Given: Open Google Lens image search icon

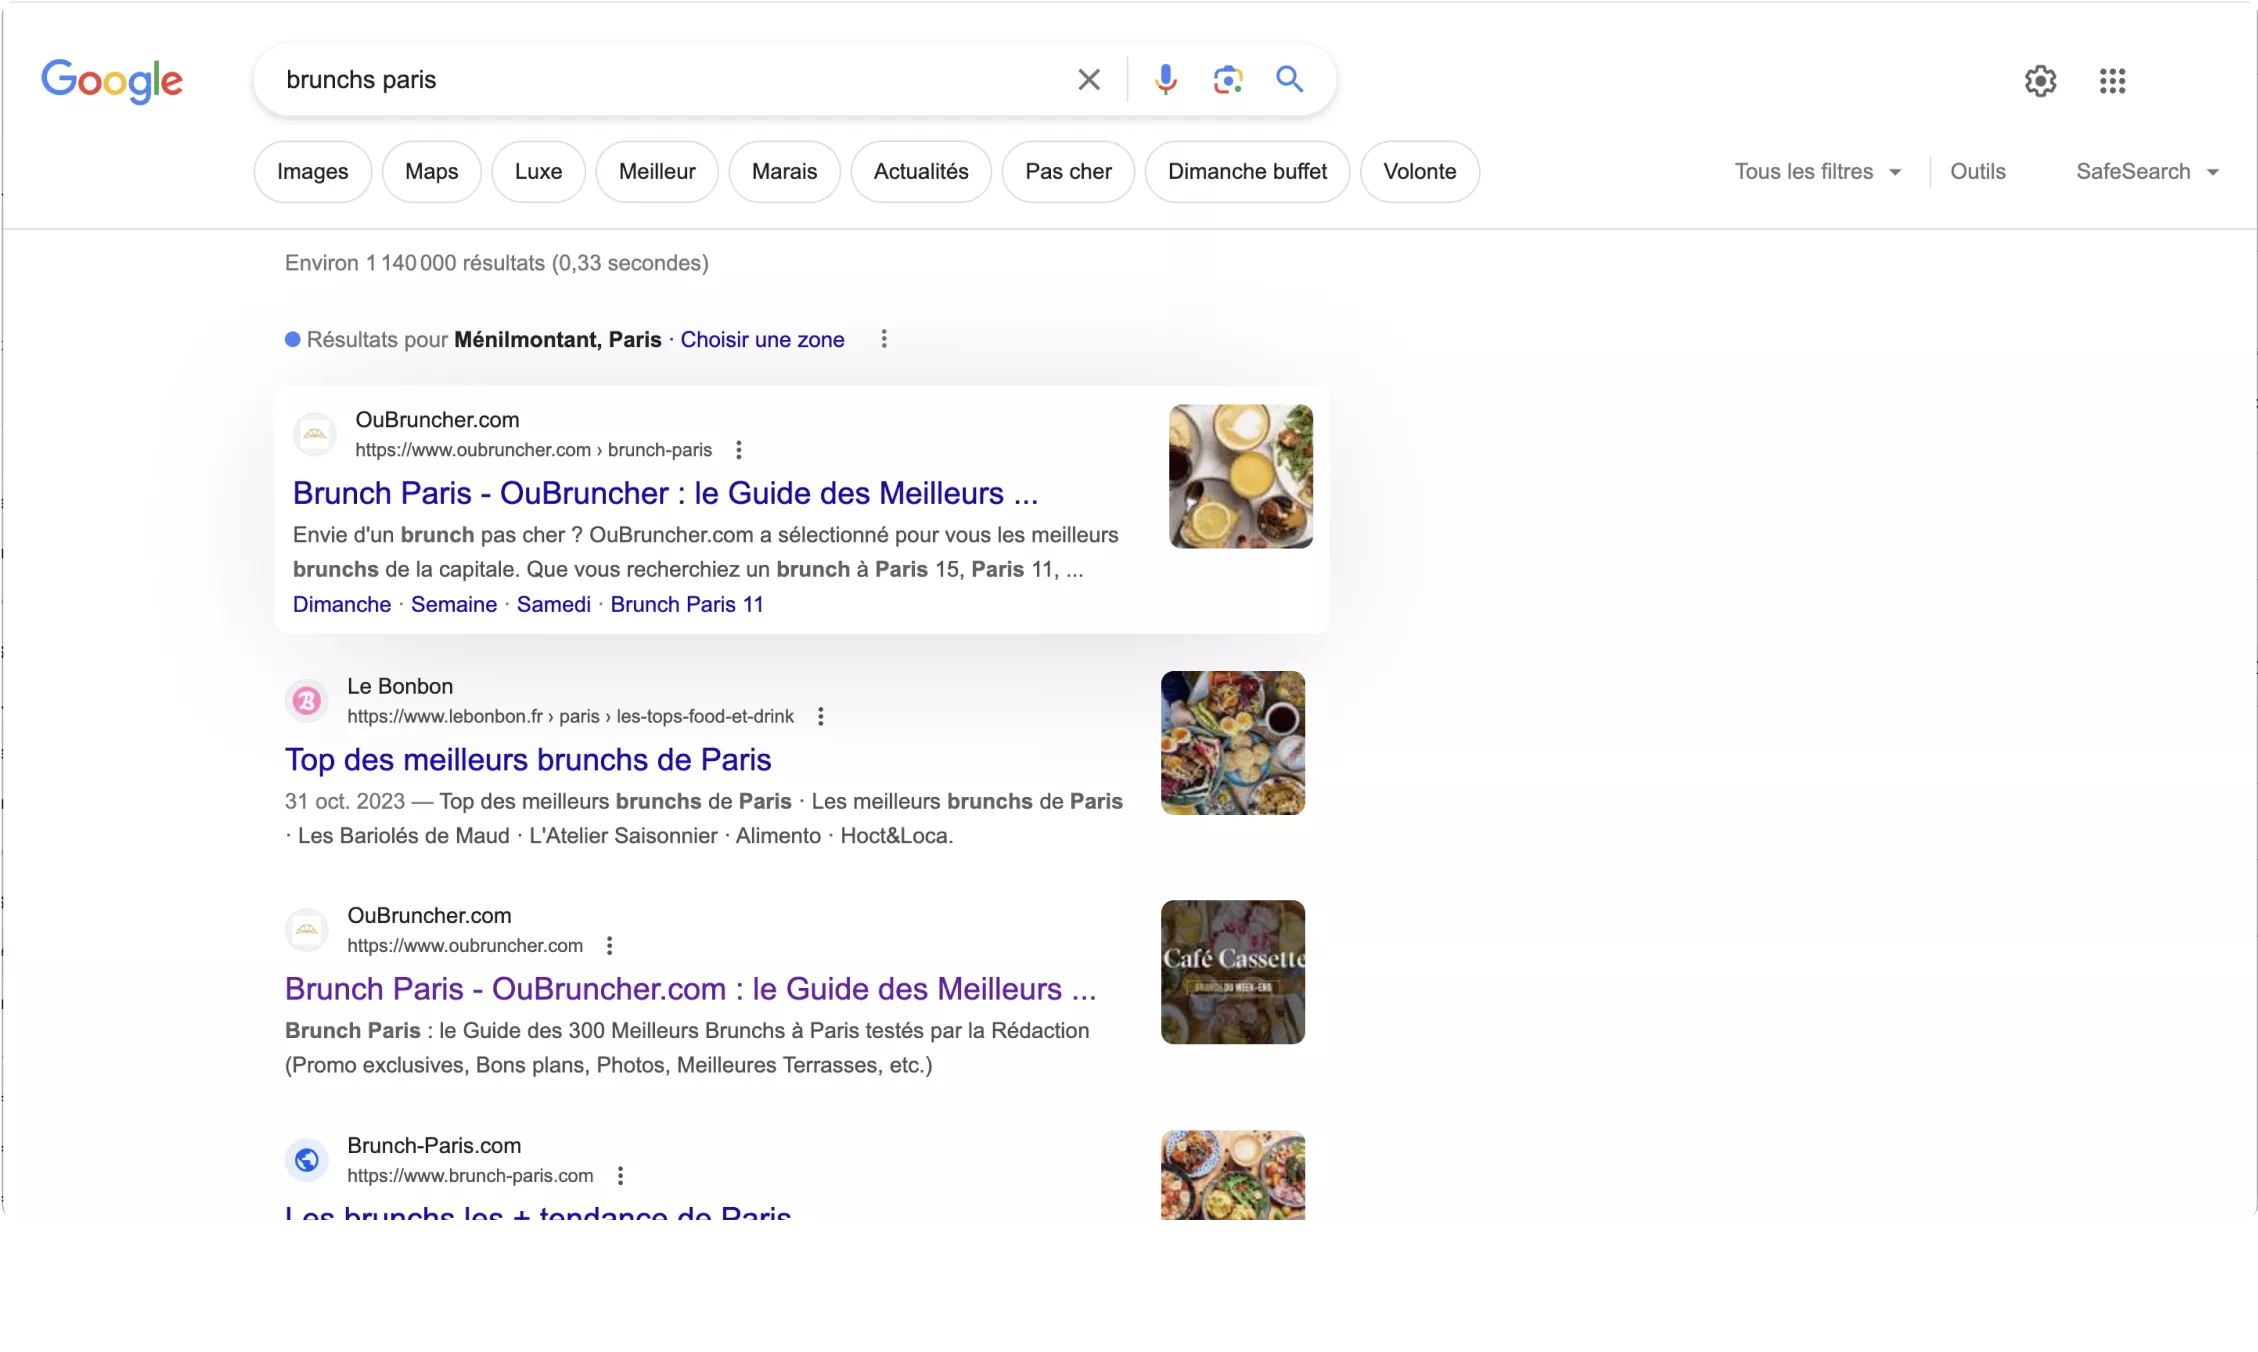Looking at the screenshot, I should pyautogui.click(x=1227, y=80).
